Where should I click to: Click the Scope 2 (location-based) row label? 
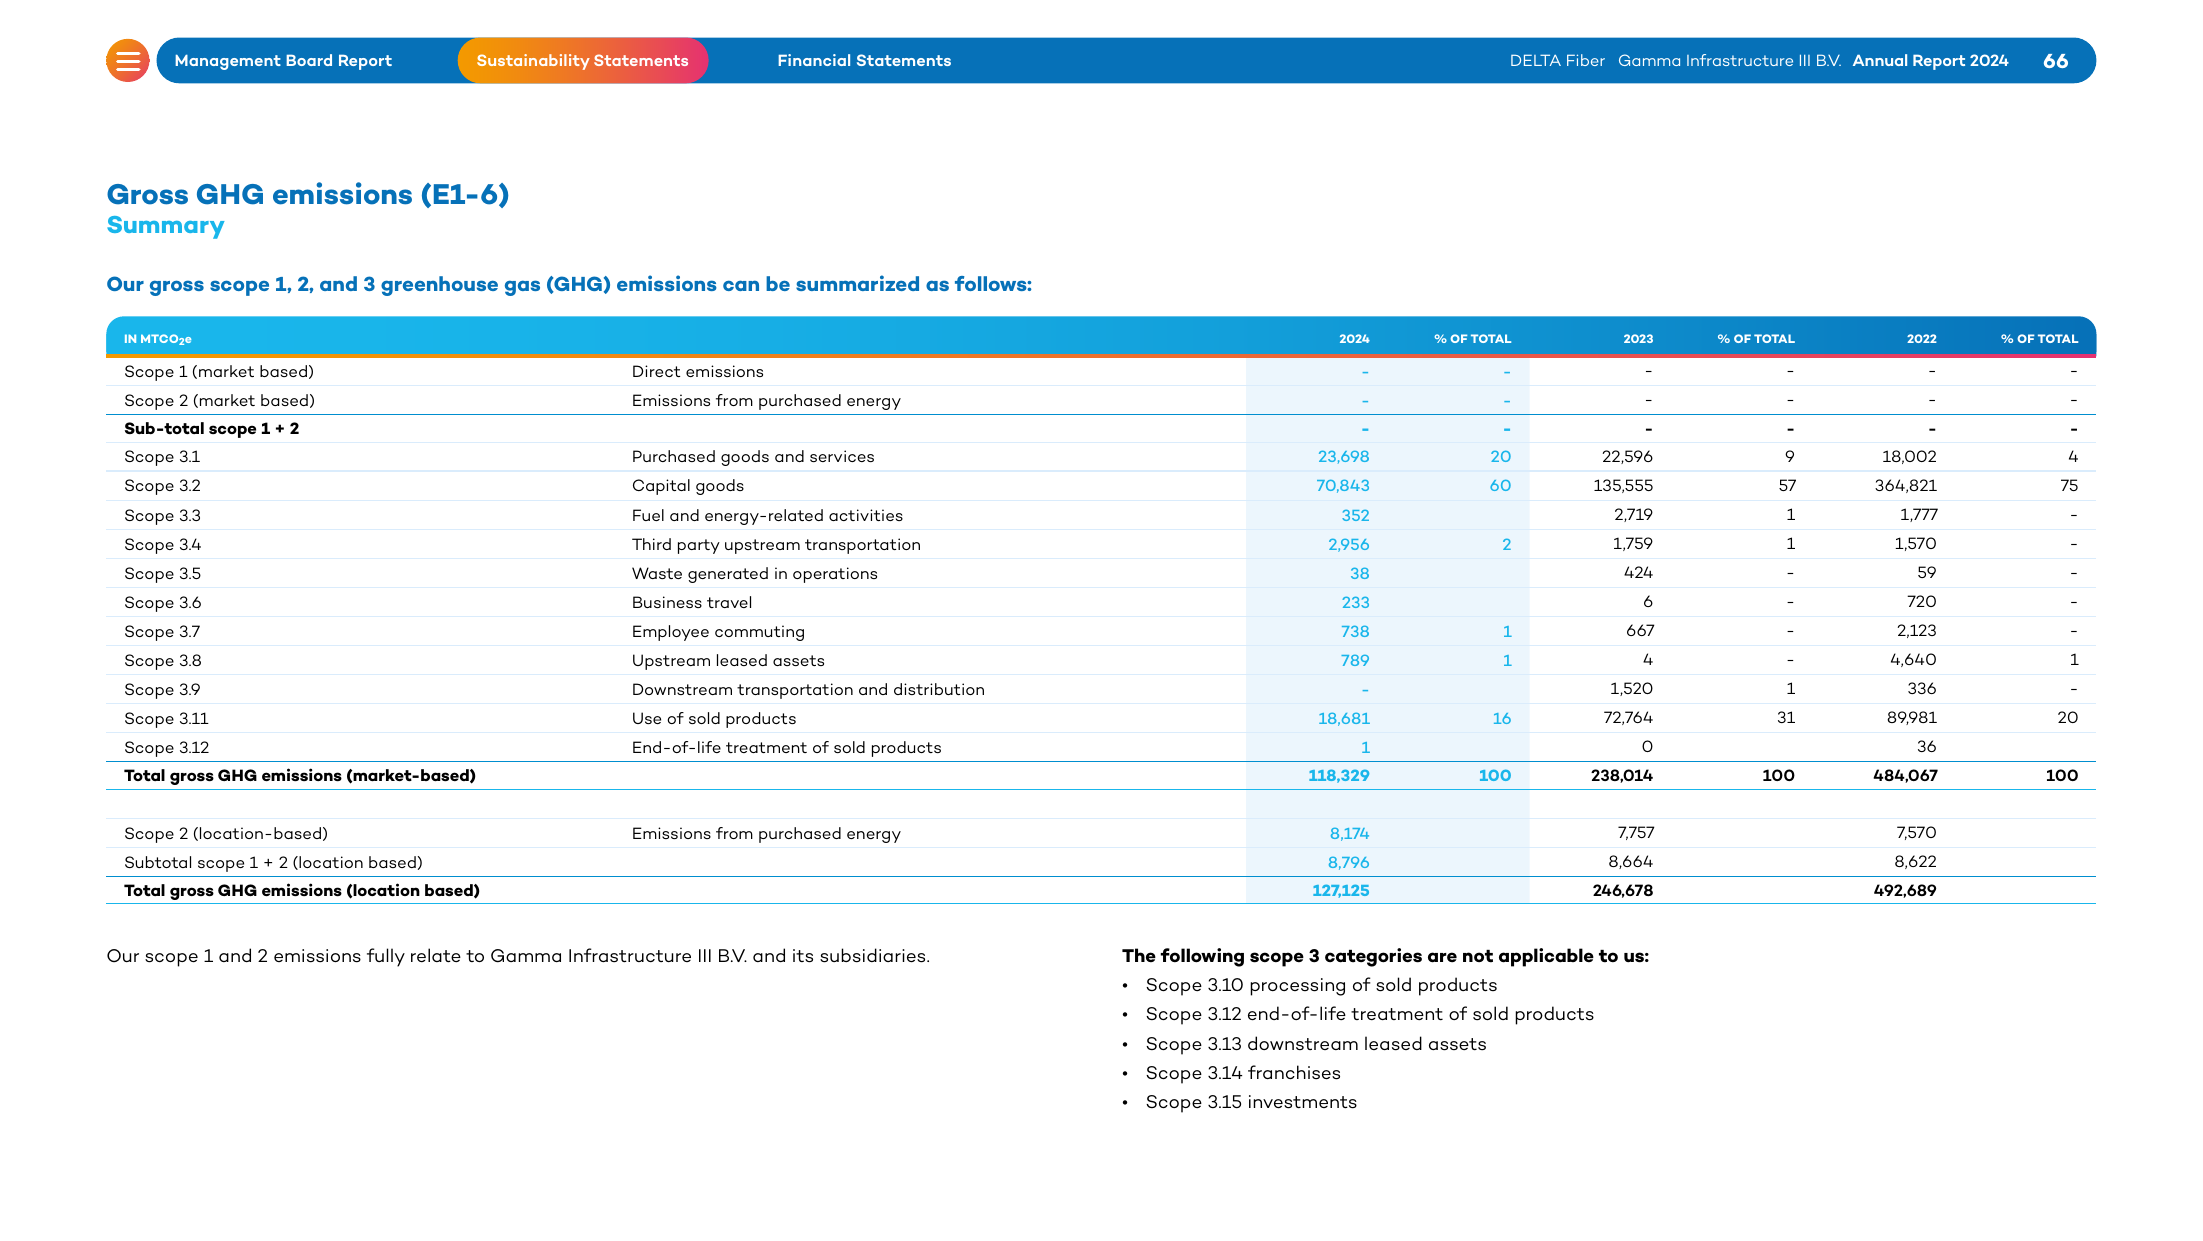[x=226, y=834]
